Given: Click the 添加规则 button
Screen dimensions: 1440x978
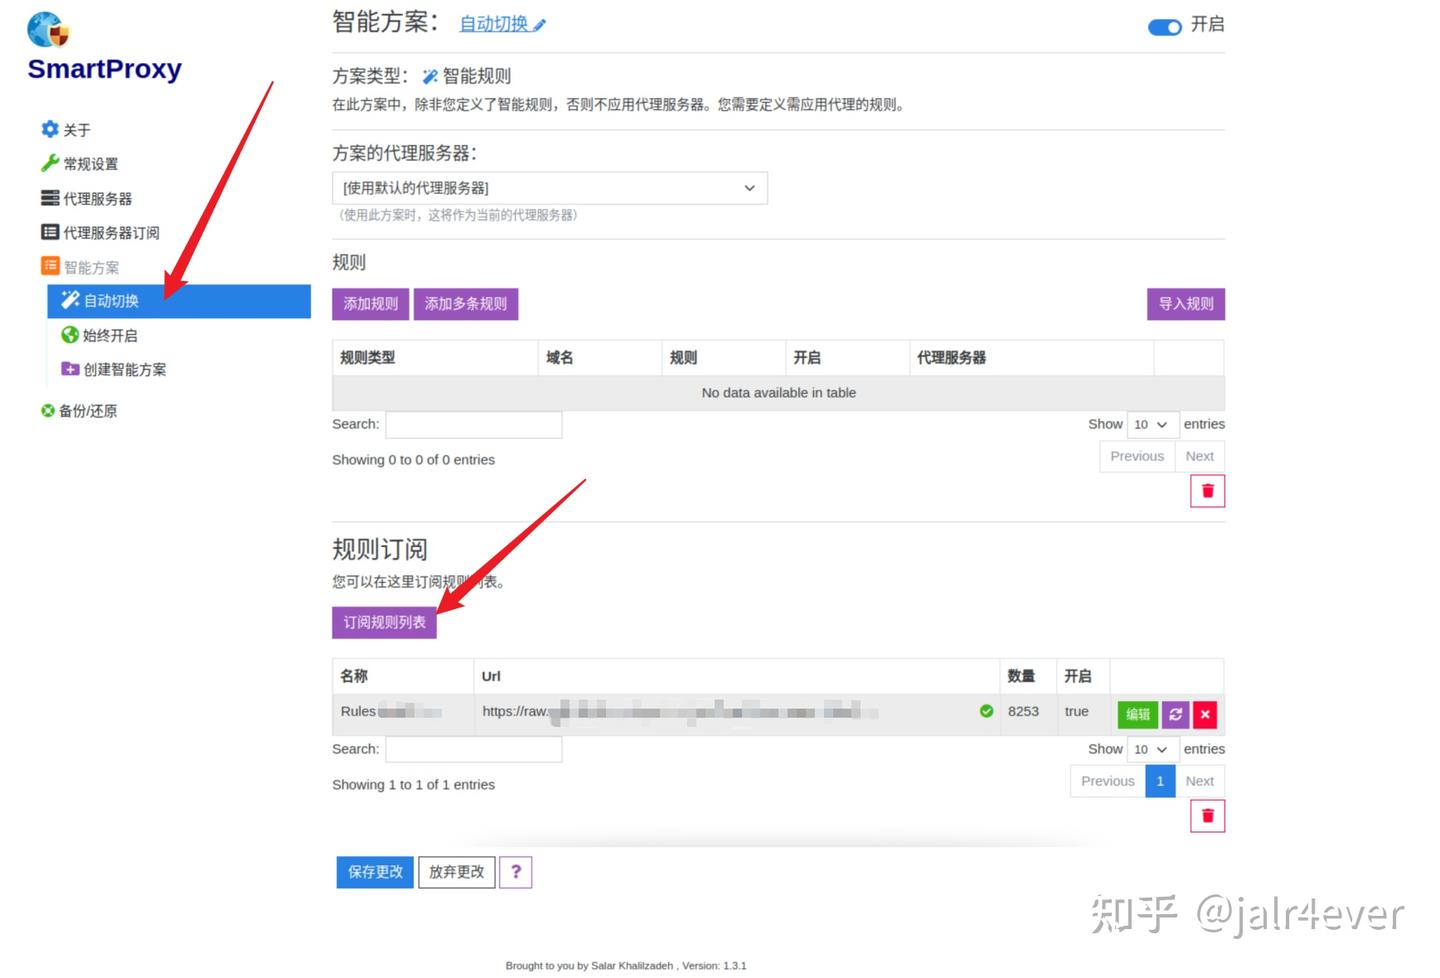Looking at the screenshot, I should click(x=370, y=303).
